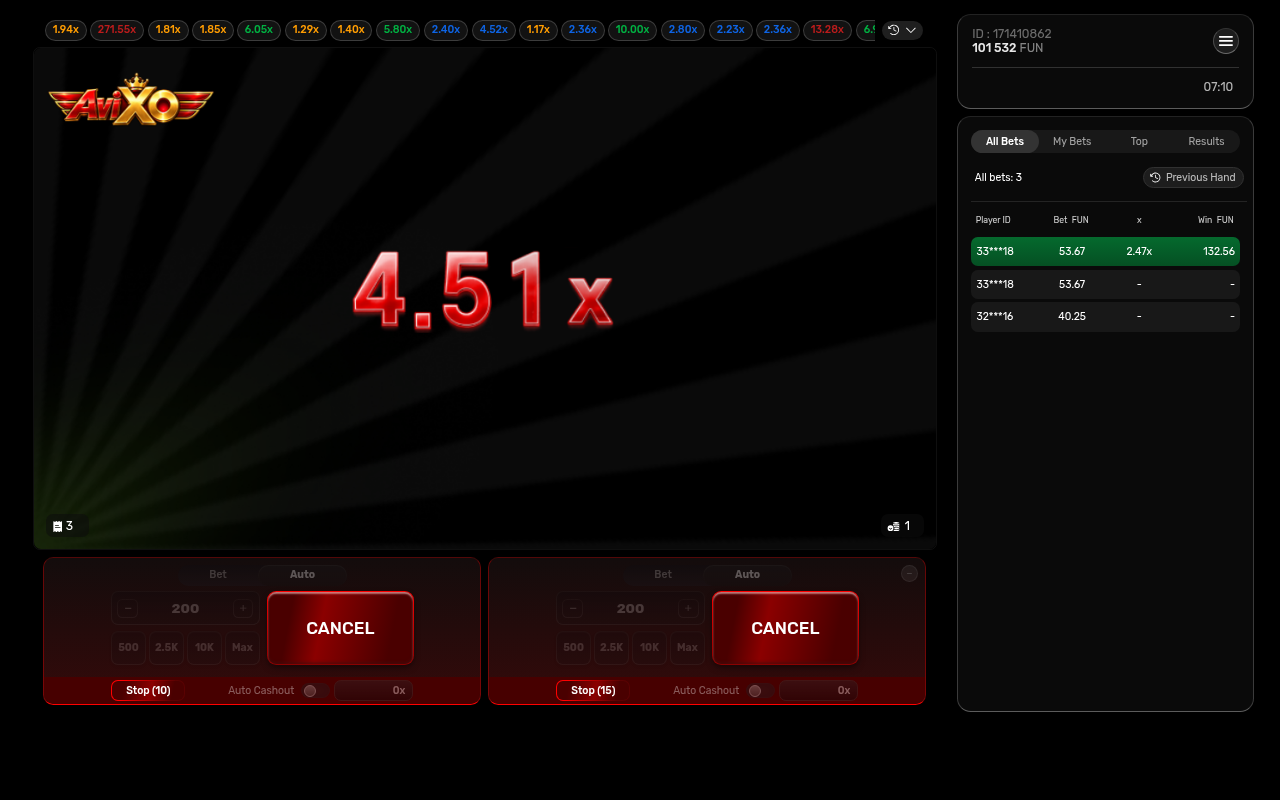Select Auto tab in second panel
Image resolution: width=1280 pixels, height=800 pixels.
(747, 574)
